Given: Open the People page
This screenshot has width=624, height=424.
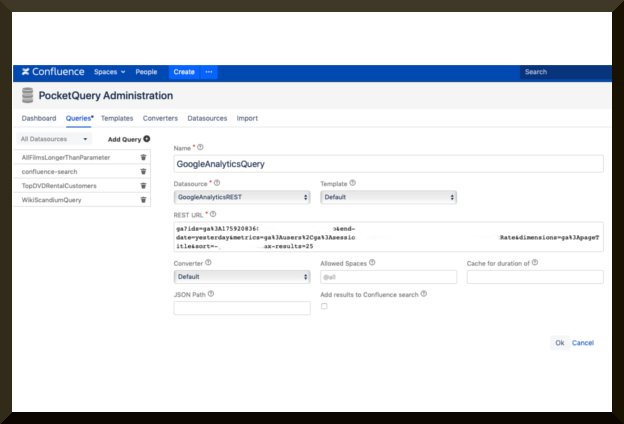Looking at the screenshot, I should coord(146,72).
